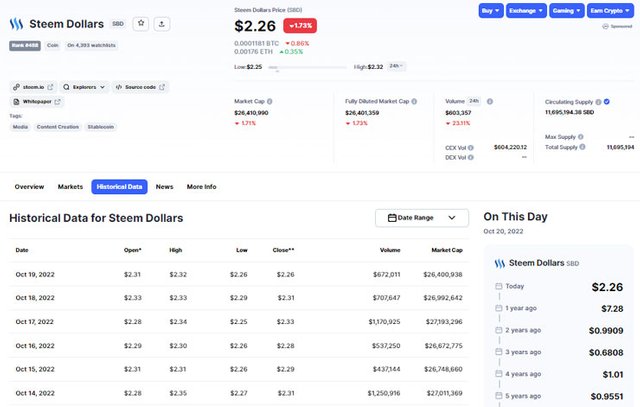
Task: Click calendar icon in Date Range button
Action: tap(392, 218)
